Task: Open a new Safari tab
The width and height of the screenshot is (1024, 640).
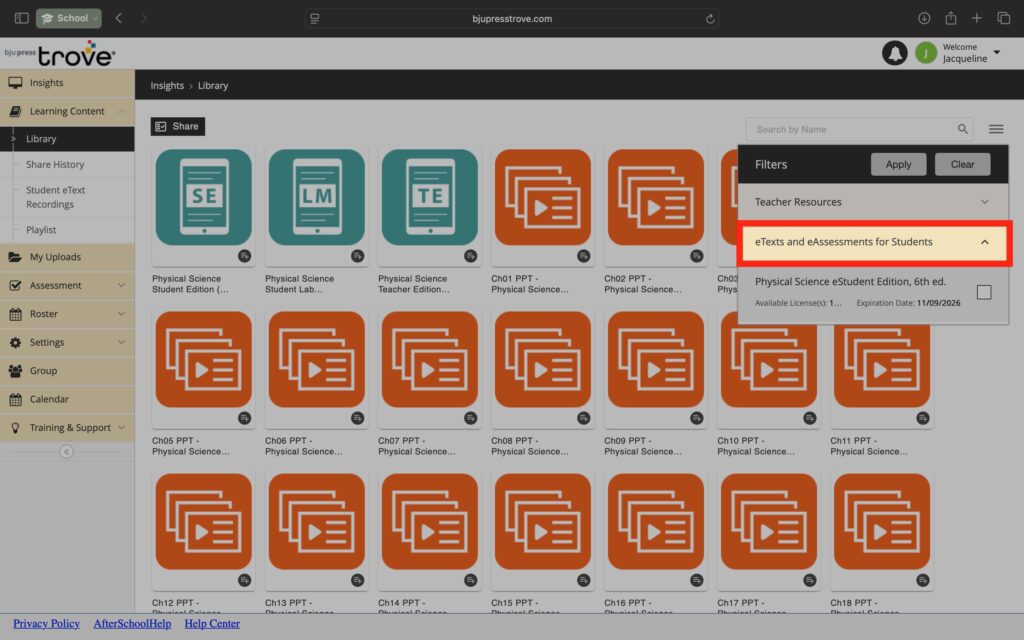Action: [976, 18]
